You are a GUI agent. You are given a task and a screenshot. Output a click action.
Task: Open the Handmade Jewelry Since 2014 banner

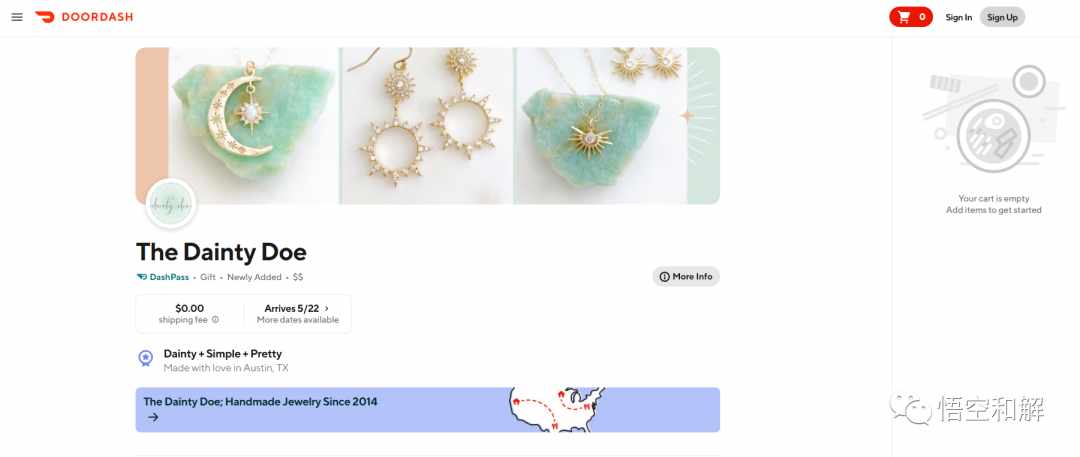[x=428, y=409]
